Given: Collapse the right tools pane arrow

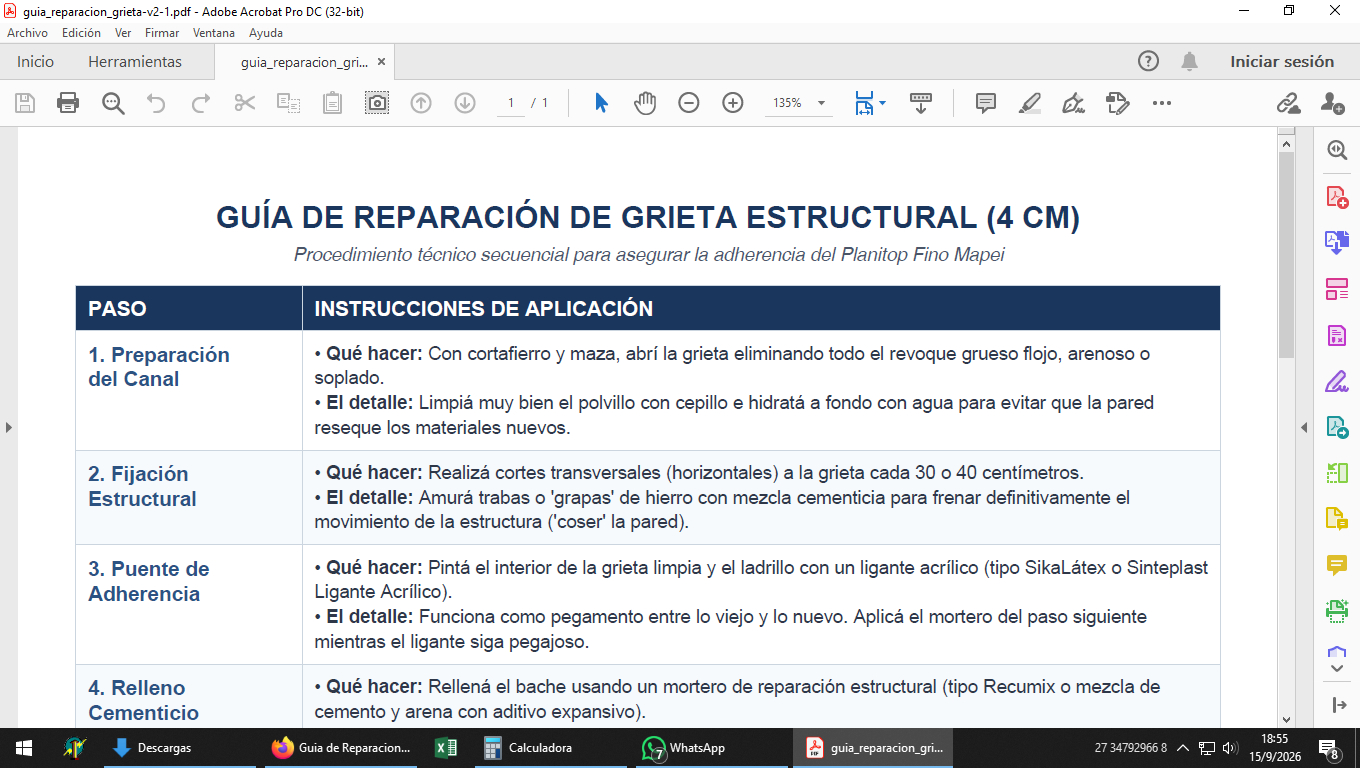Looking at the screenshot, I should (1304, 427).
